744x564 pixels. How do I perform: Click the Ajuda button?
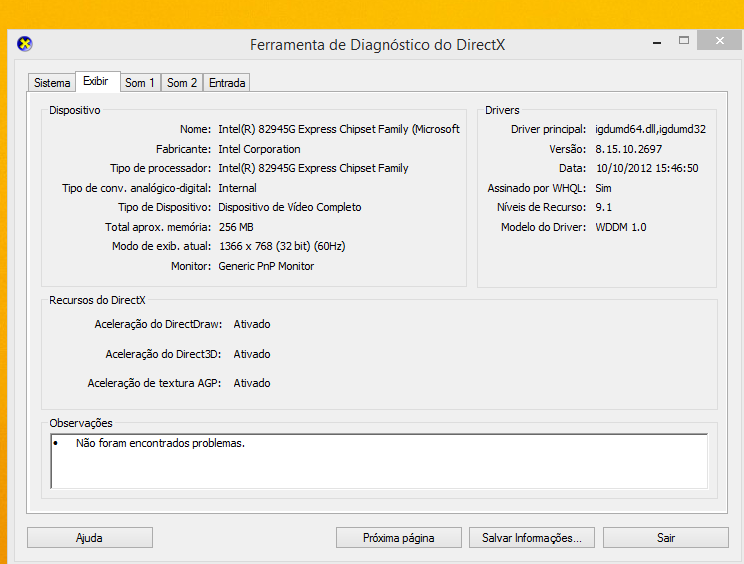(90, 537)
